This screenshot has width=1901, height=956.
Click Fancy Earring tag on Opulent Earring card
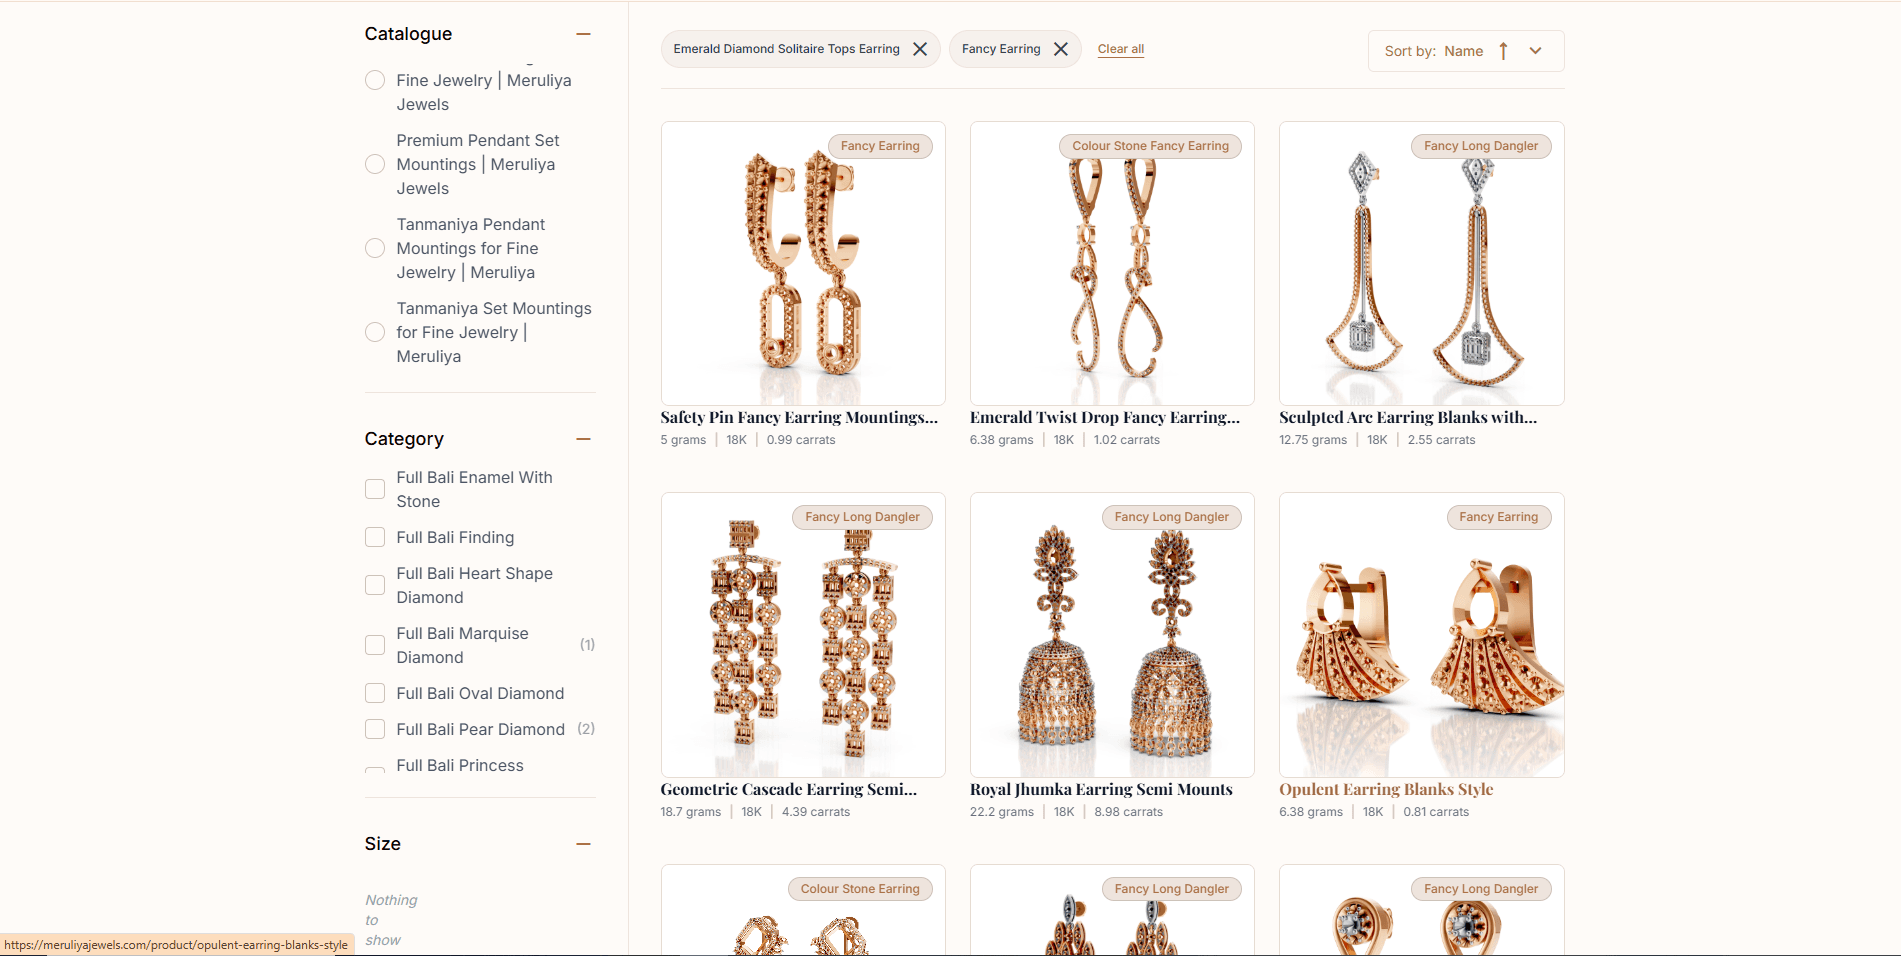[1499, 517]
